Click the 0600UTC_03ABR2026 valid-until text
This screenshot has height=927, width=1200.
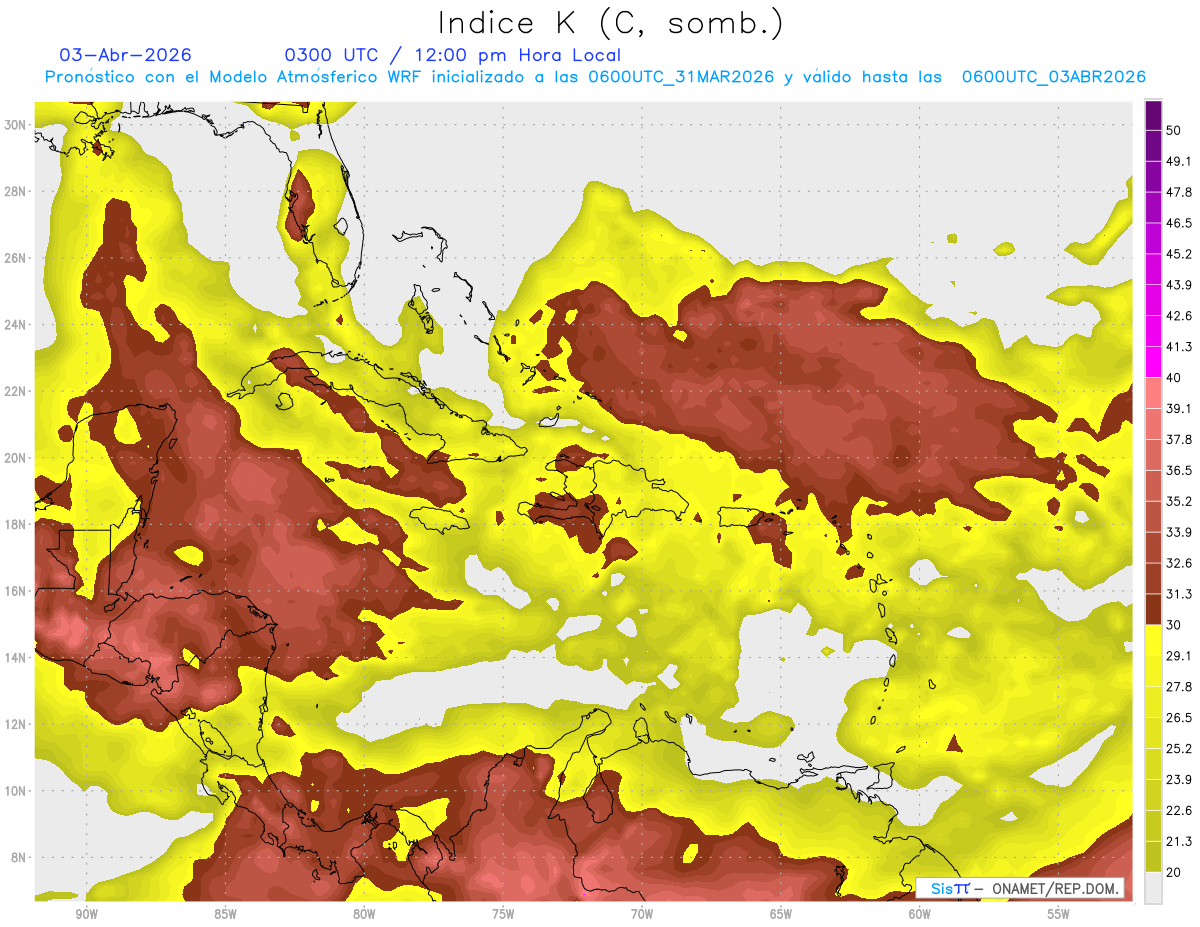click(1054, 77)
